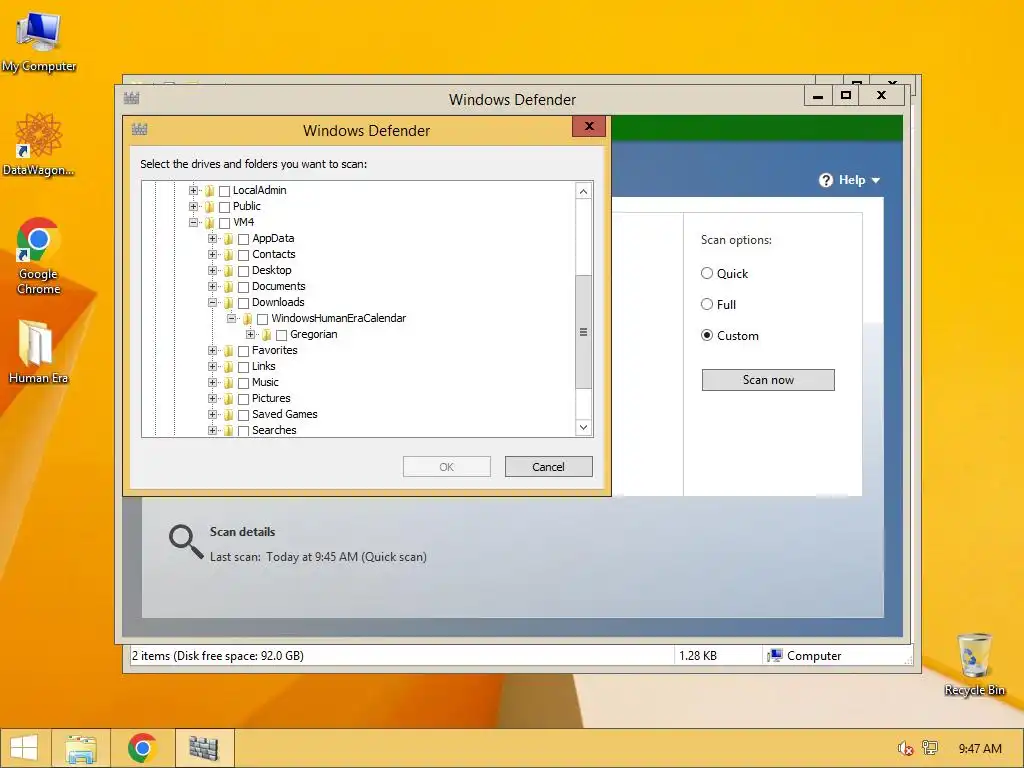Expand the Gregorian tree node
Screen dimensions: 1024x768
click(250, 334)
